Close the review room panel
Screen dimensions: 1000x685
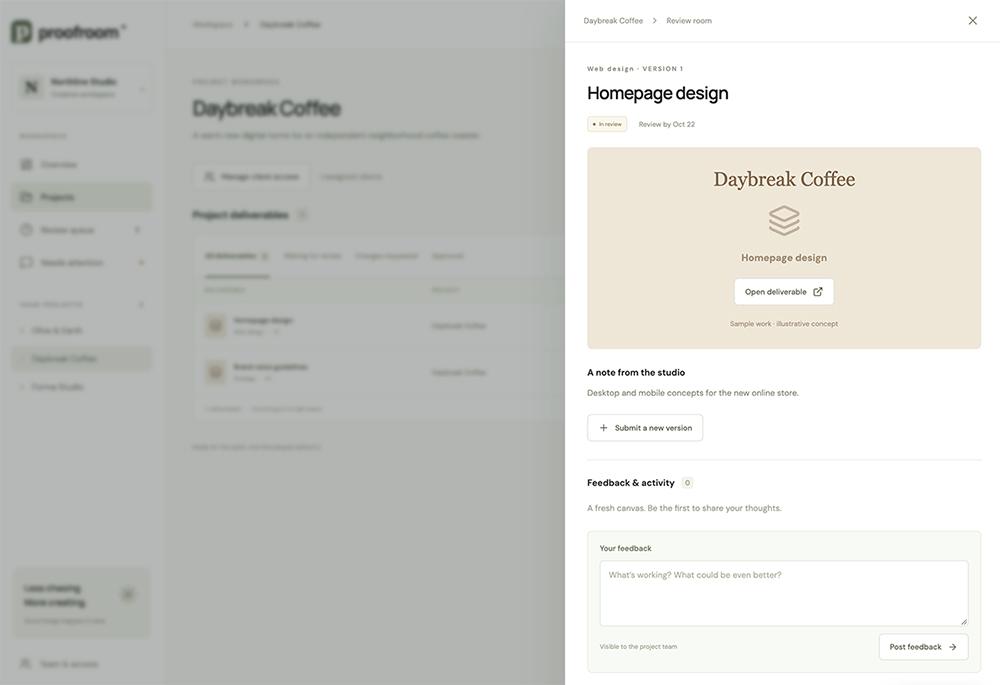[x=972, y=20]
